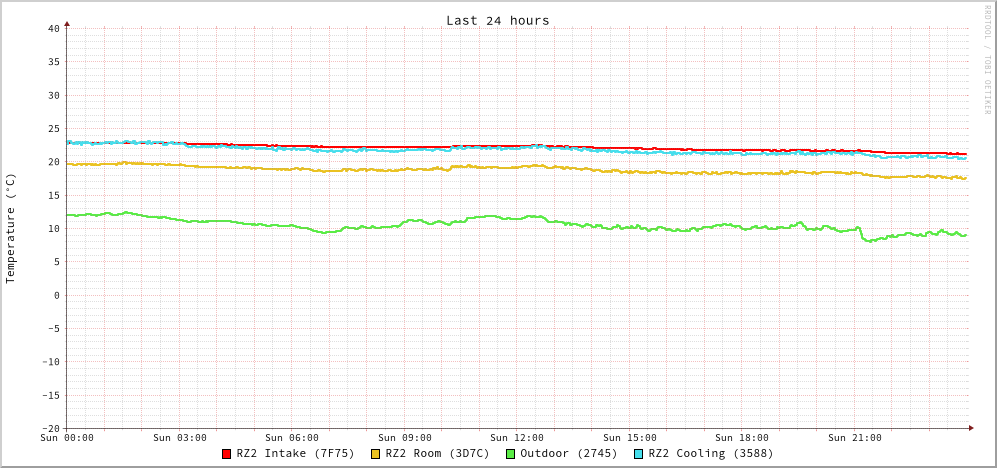This screenshot has height=468, width=997.
Task: Click the red RZ2 Intake legend swatch
Action: (x=227, y=454)
